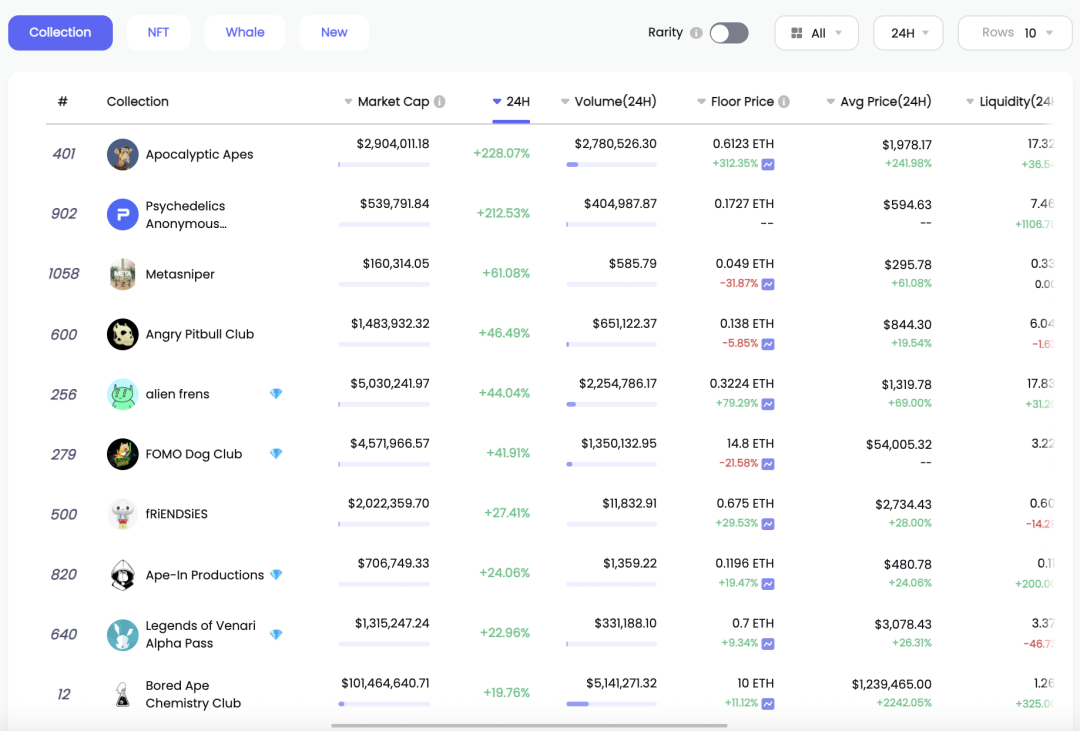This screenshot has width=1080, height=731.
Task: Open Bored Ape Chemistry Club name link
Action: pyautogui.click(x=193, y=694)
